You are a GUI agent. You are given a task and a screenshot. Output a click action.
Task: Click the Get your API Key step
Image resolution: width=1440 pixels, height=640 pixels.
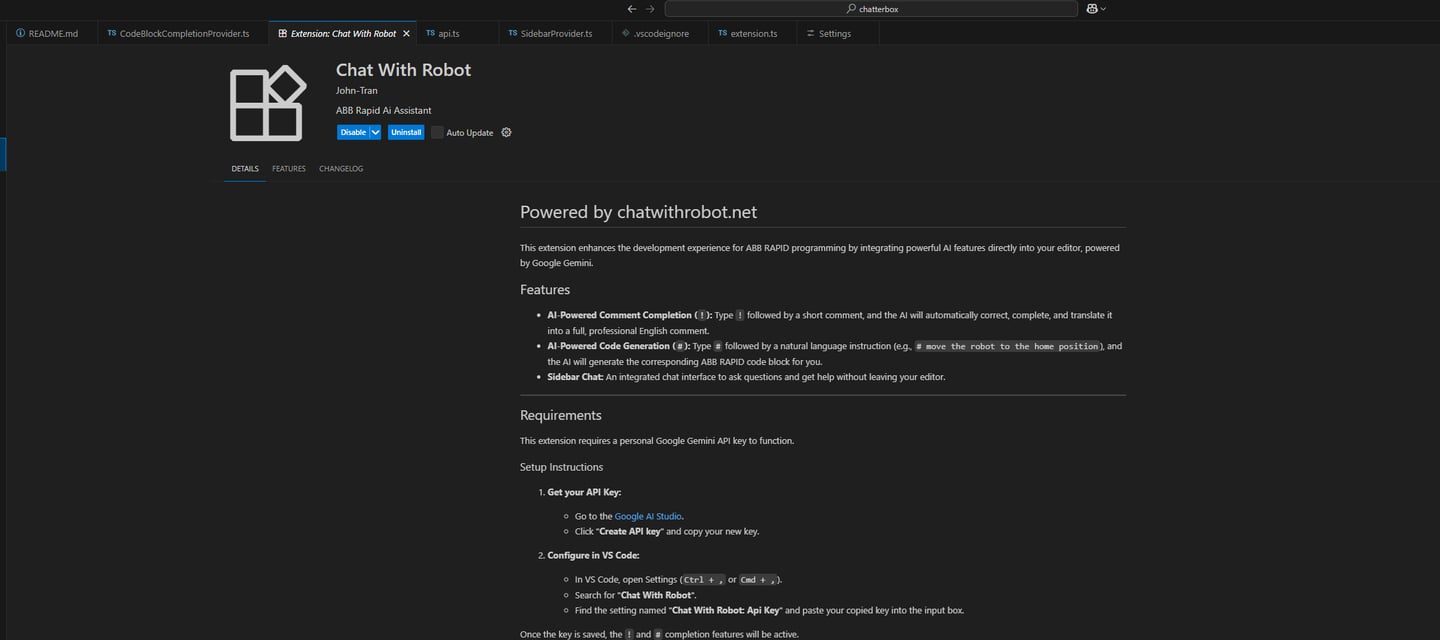point(584,492)
